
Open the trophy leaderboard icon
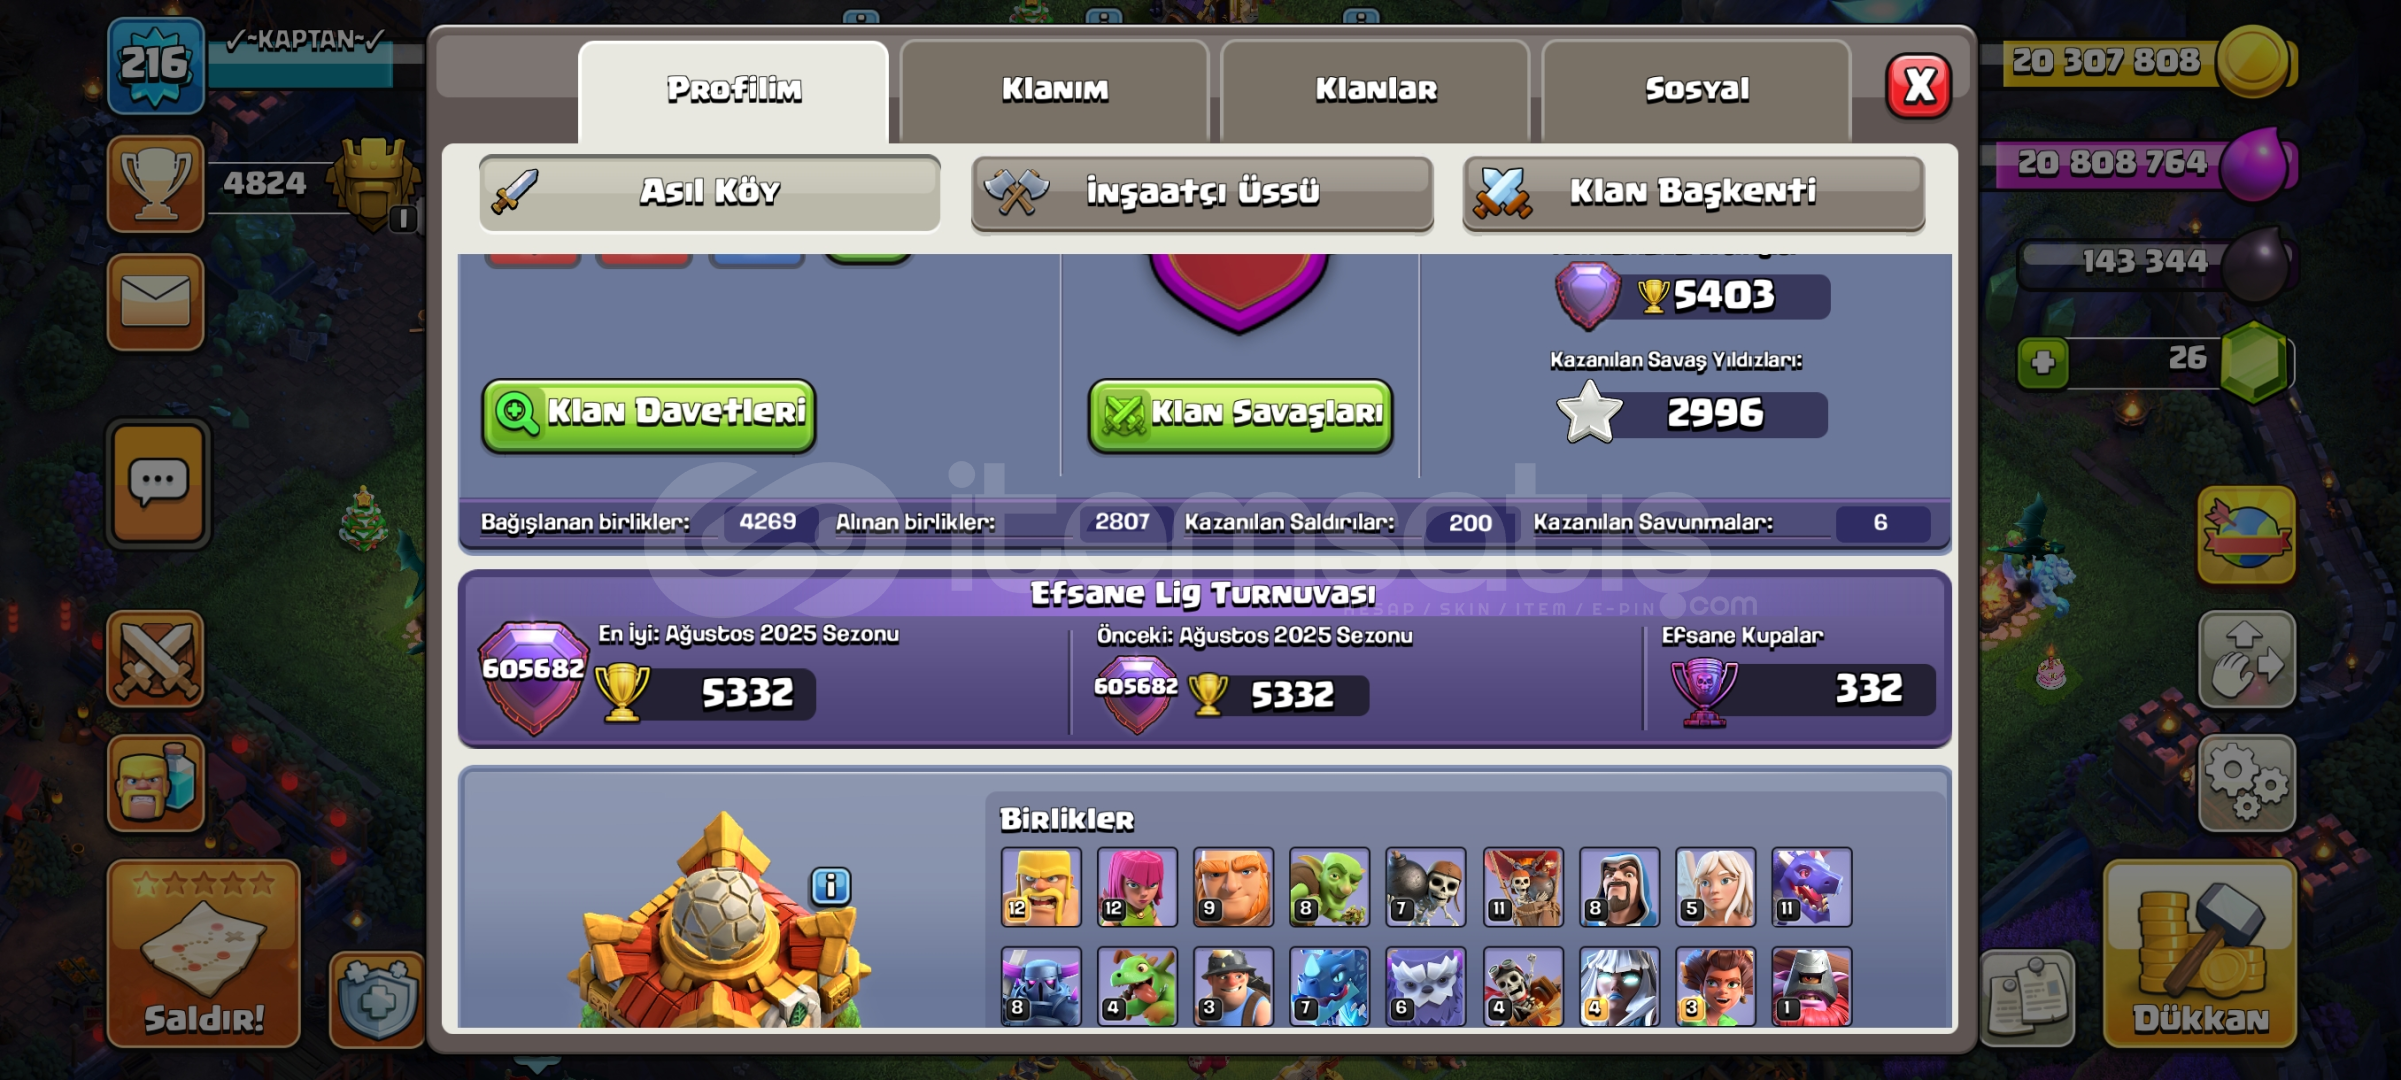155,184
